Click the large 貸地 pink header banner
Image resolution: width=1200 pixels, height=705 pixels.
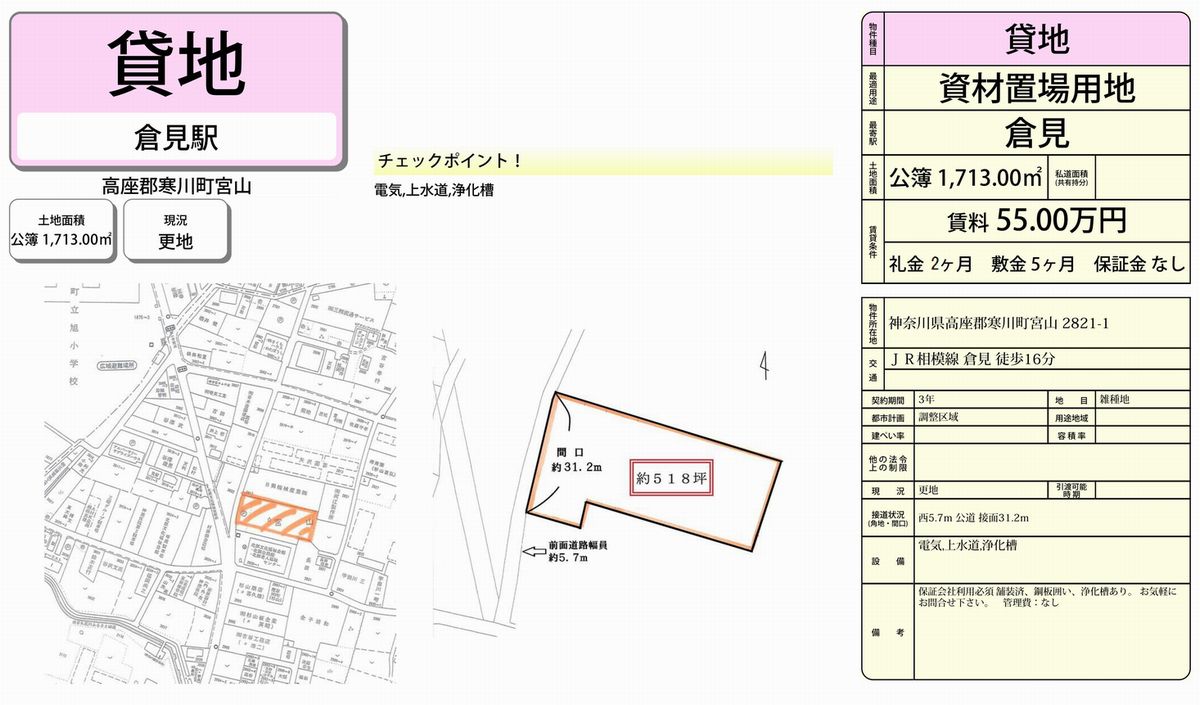177,63
